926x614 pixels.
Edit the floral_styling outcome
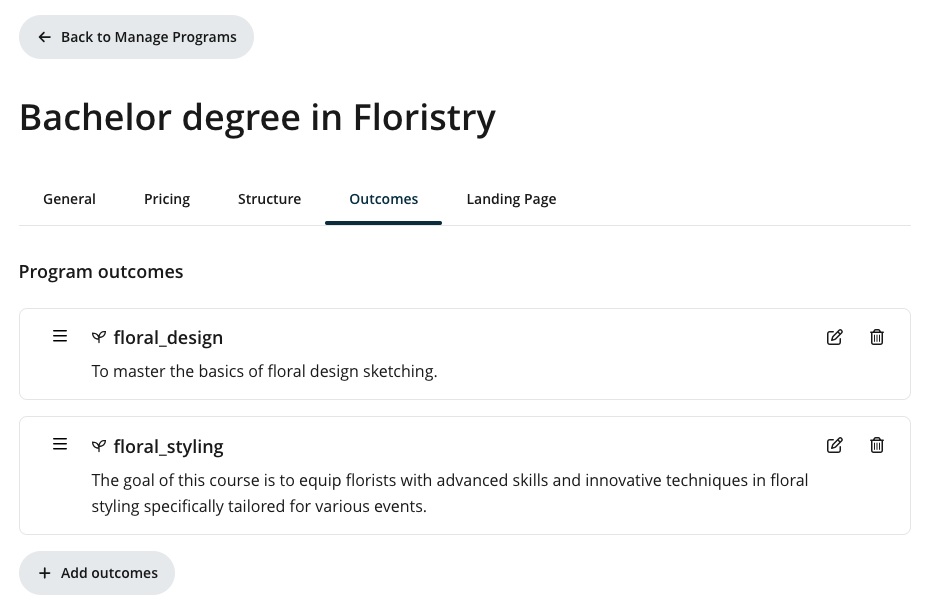tap(835, 445)
